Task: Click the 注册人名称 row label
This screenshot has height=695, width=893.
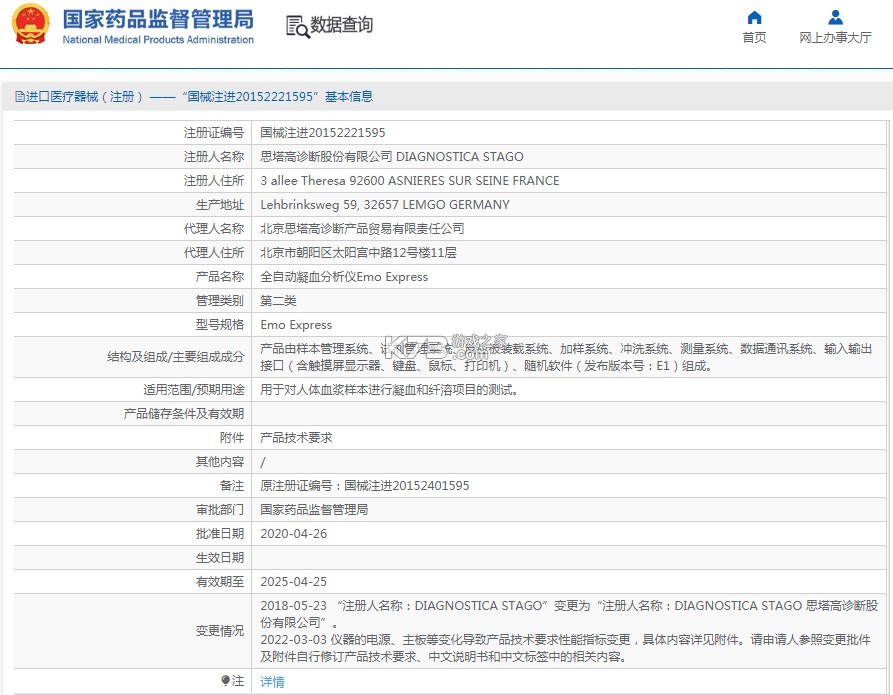Action: coord(214,157)
